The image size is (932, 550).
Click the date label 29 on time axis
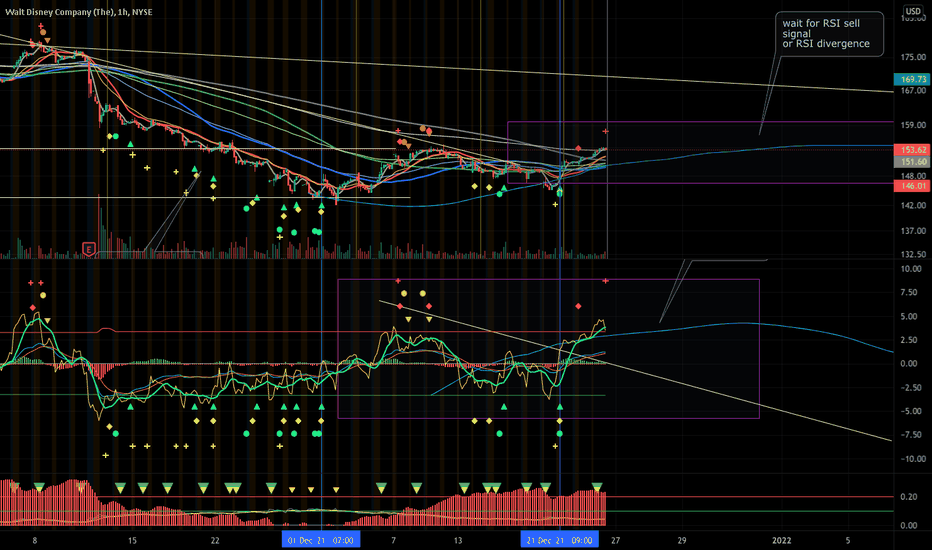click(x=682, y=540)
